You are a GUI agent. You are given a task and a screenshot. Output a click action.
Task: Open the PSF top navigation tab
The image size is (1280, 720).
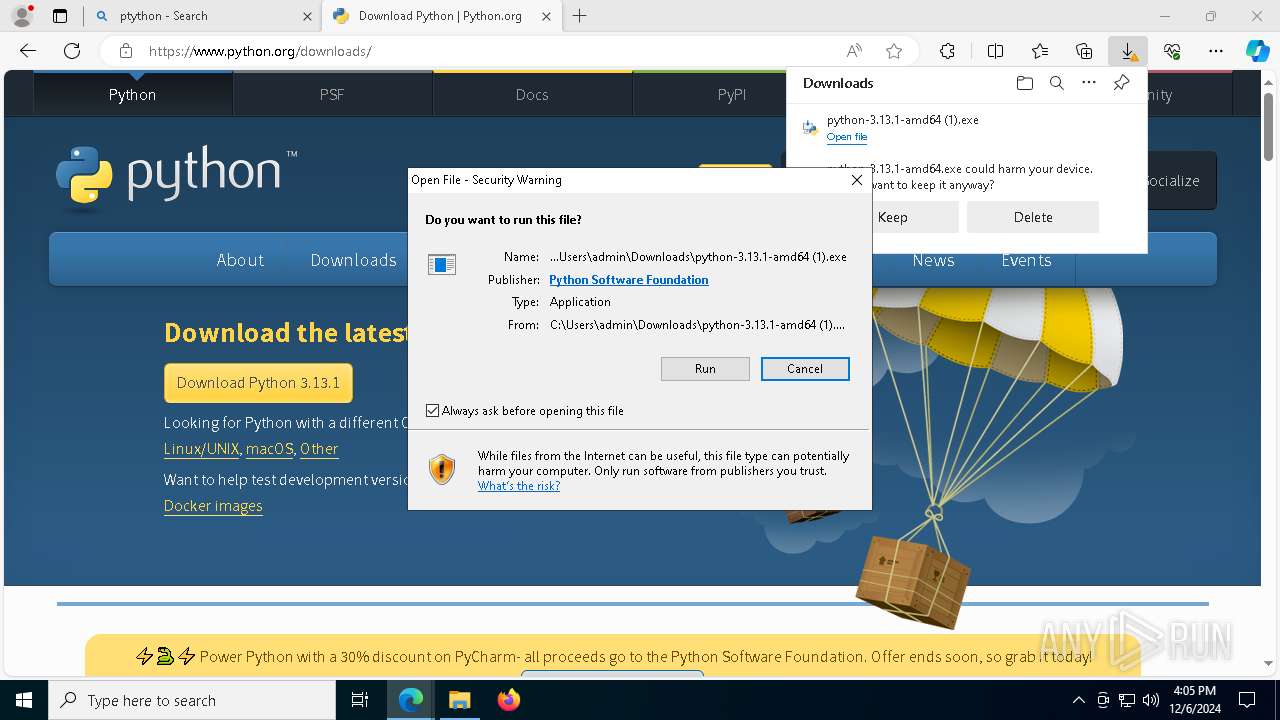(x=332, y=94)
